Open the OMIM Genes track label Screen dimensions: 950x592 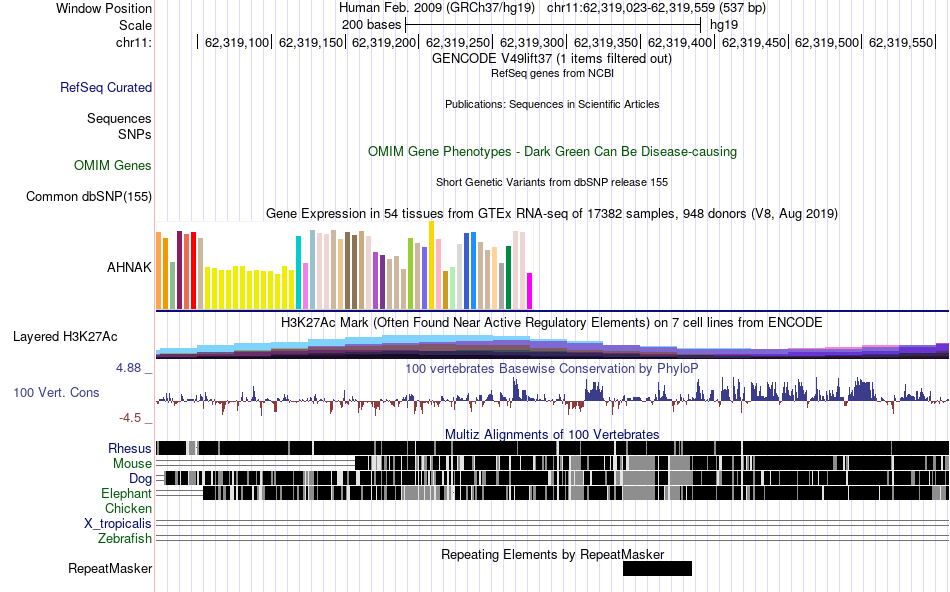(x=112, y=165)
